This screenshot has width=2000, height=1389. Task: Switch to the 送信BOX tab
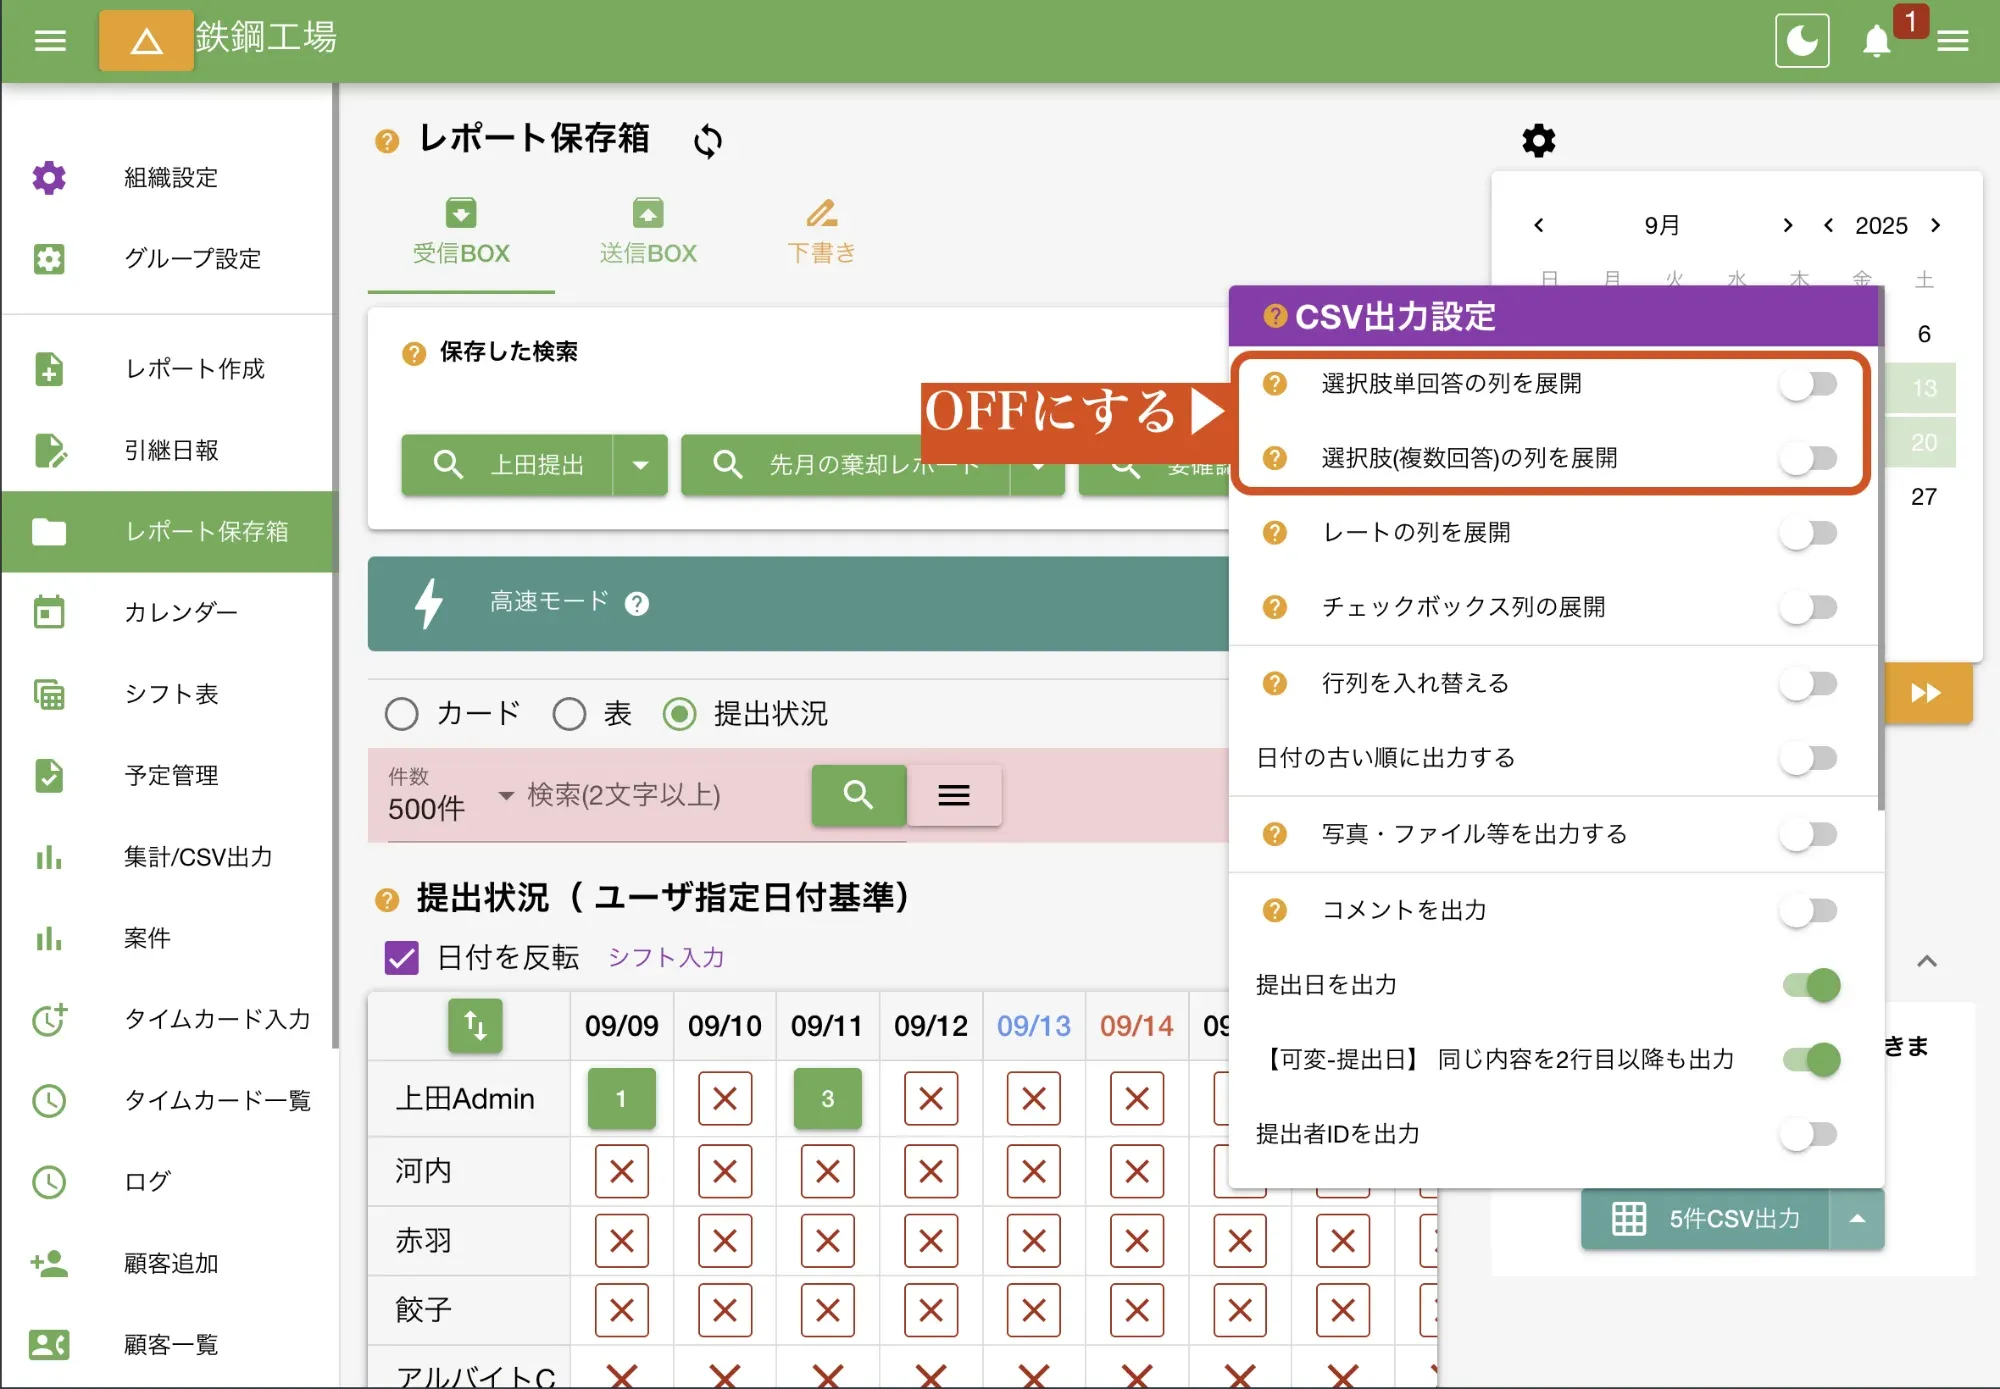648,231
